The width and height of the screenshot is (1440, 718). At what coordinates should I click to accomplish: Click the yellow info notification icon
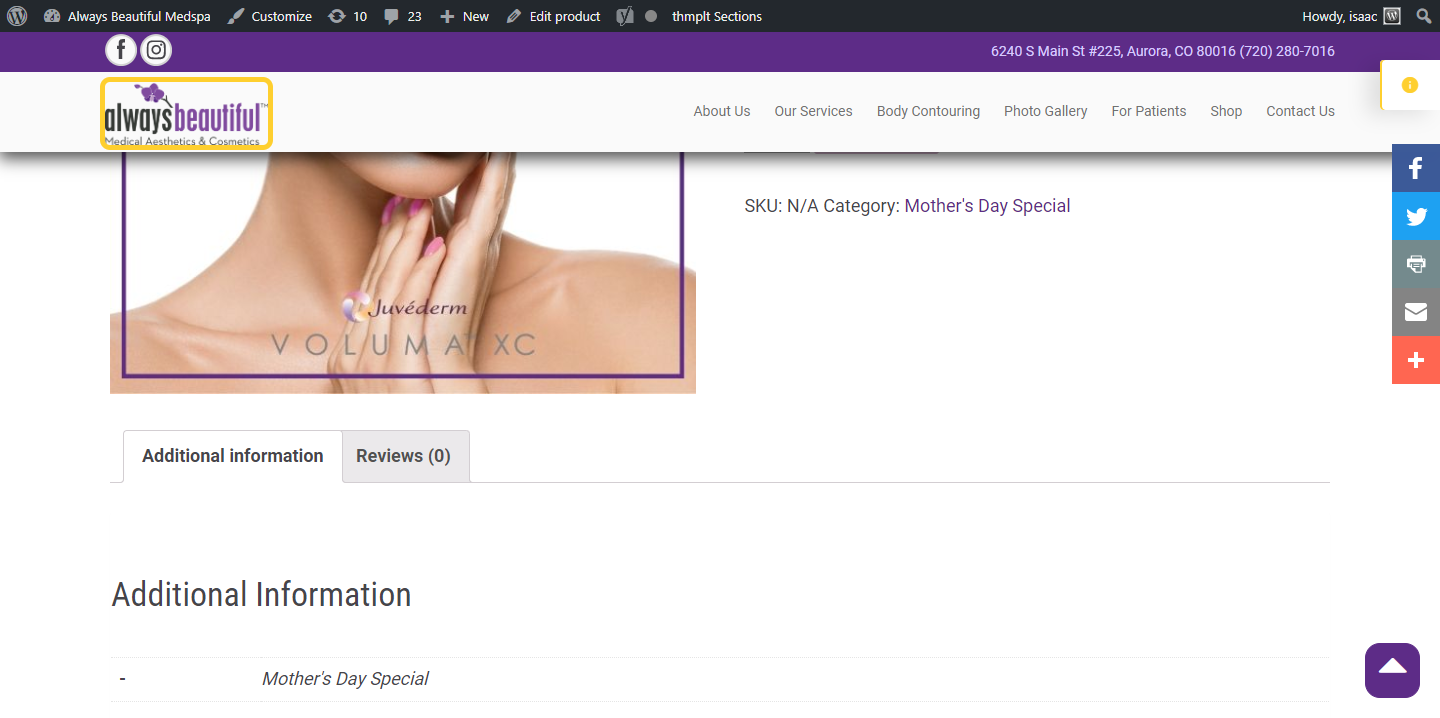click(x=1410, y=85)
